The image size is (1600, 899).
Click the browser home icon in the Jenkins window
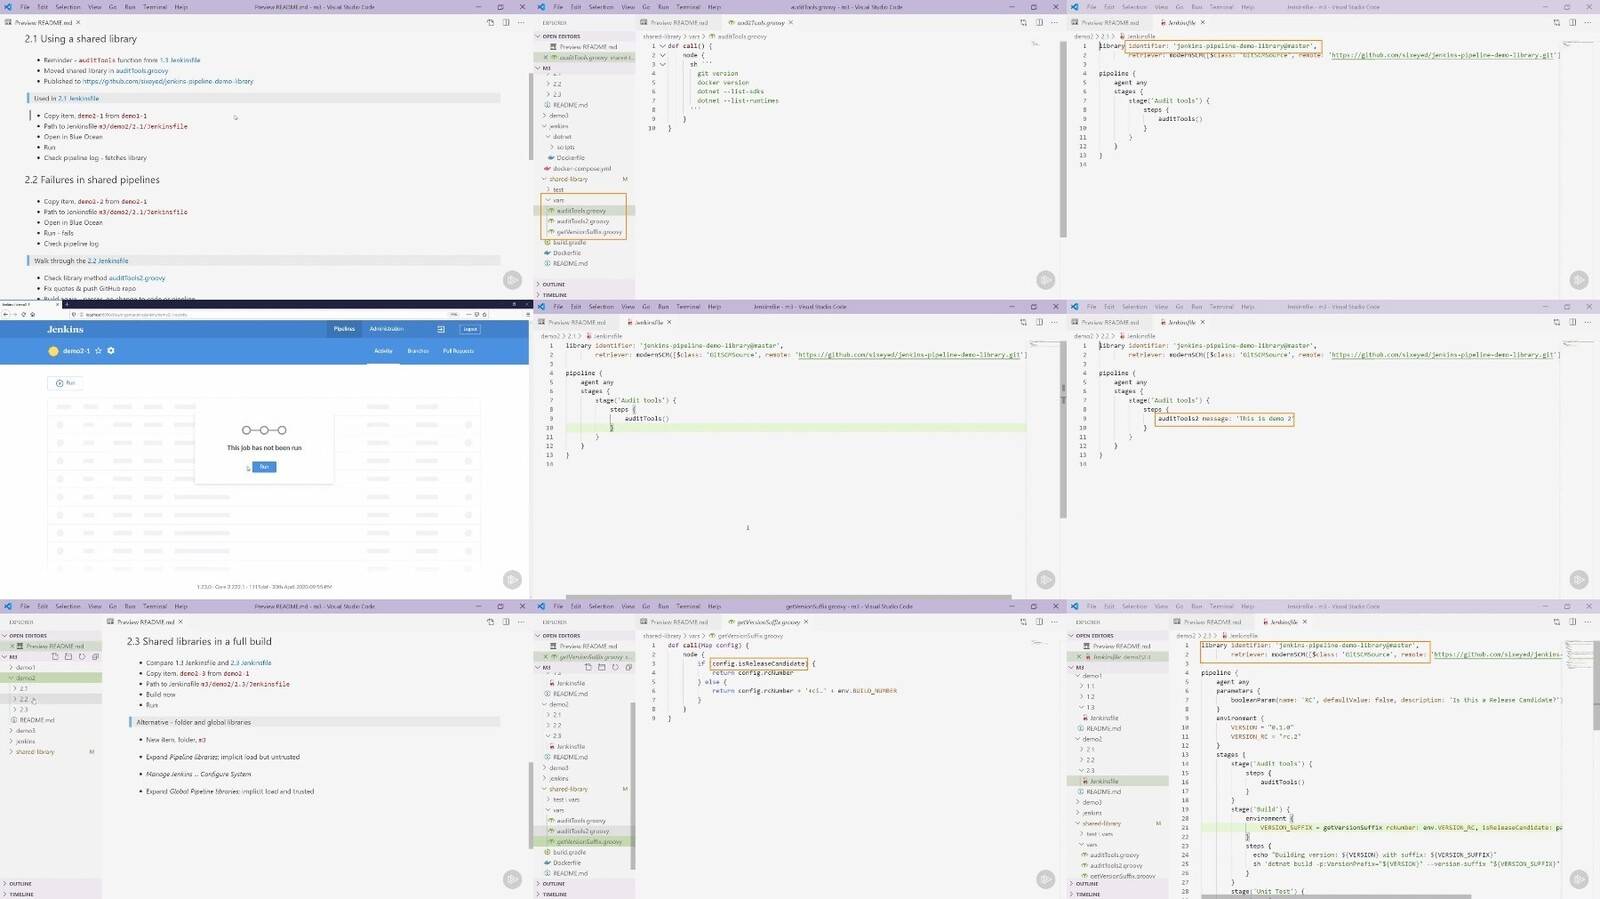click(34, 314)
